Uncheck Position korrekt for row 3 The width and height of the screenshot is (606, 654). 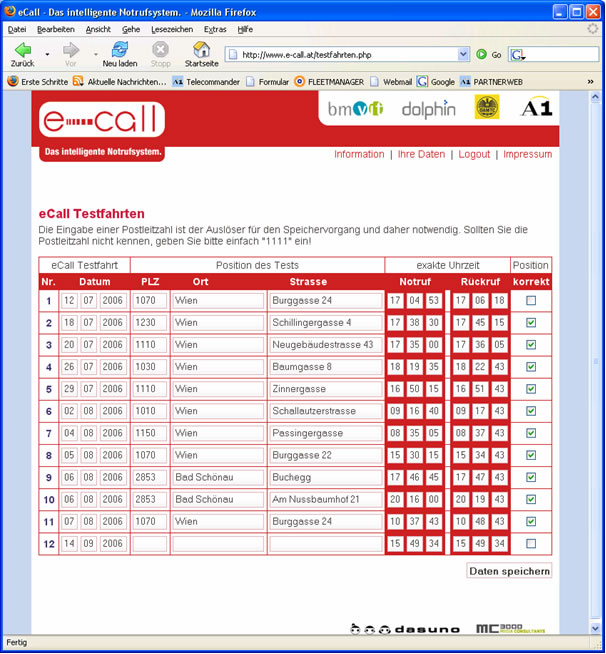[531, 345]
